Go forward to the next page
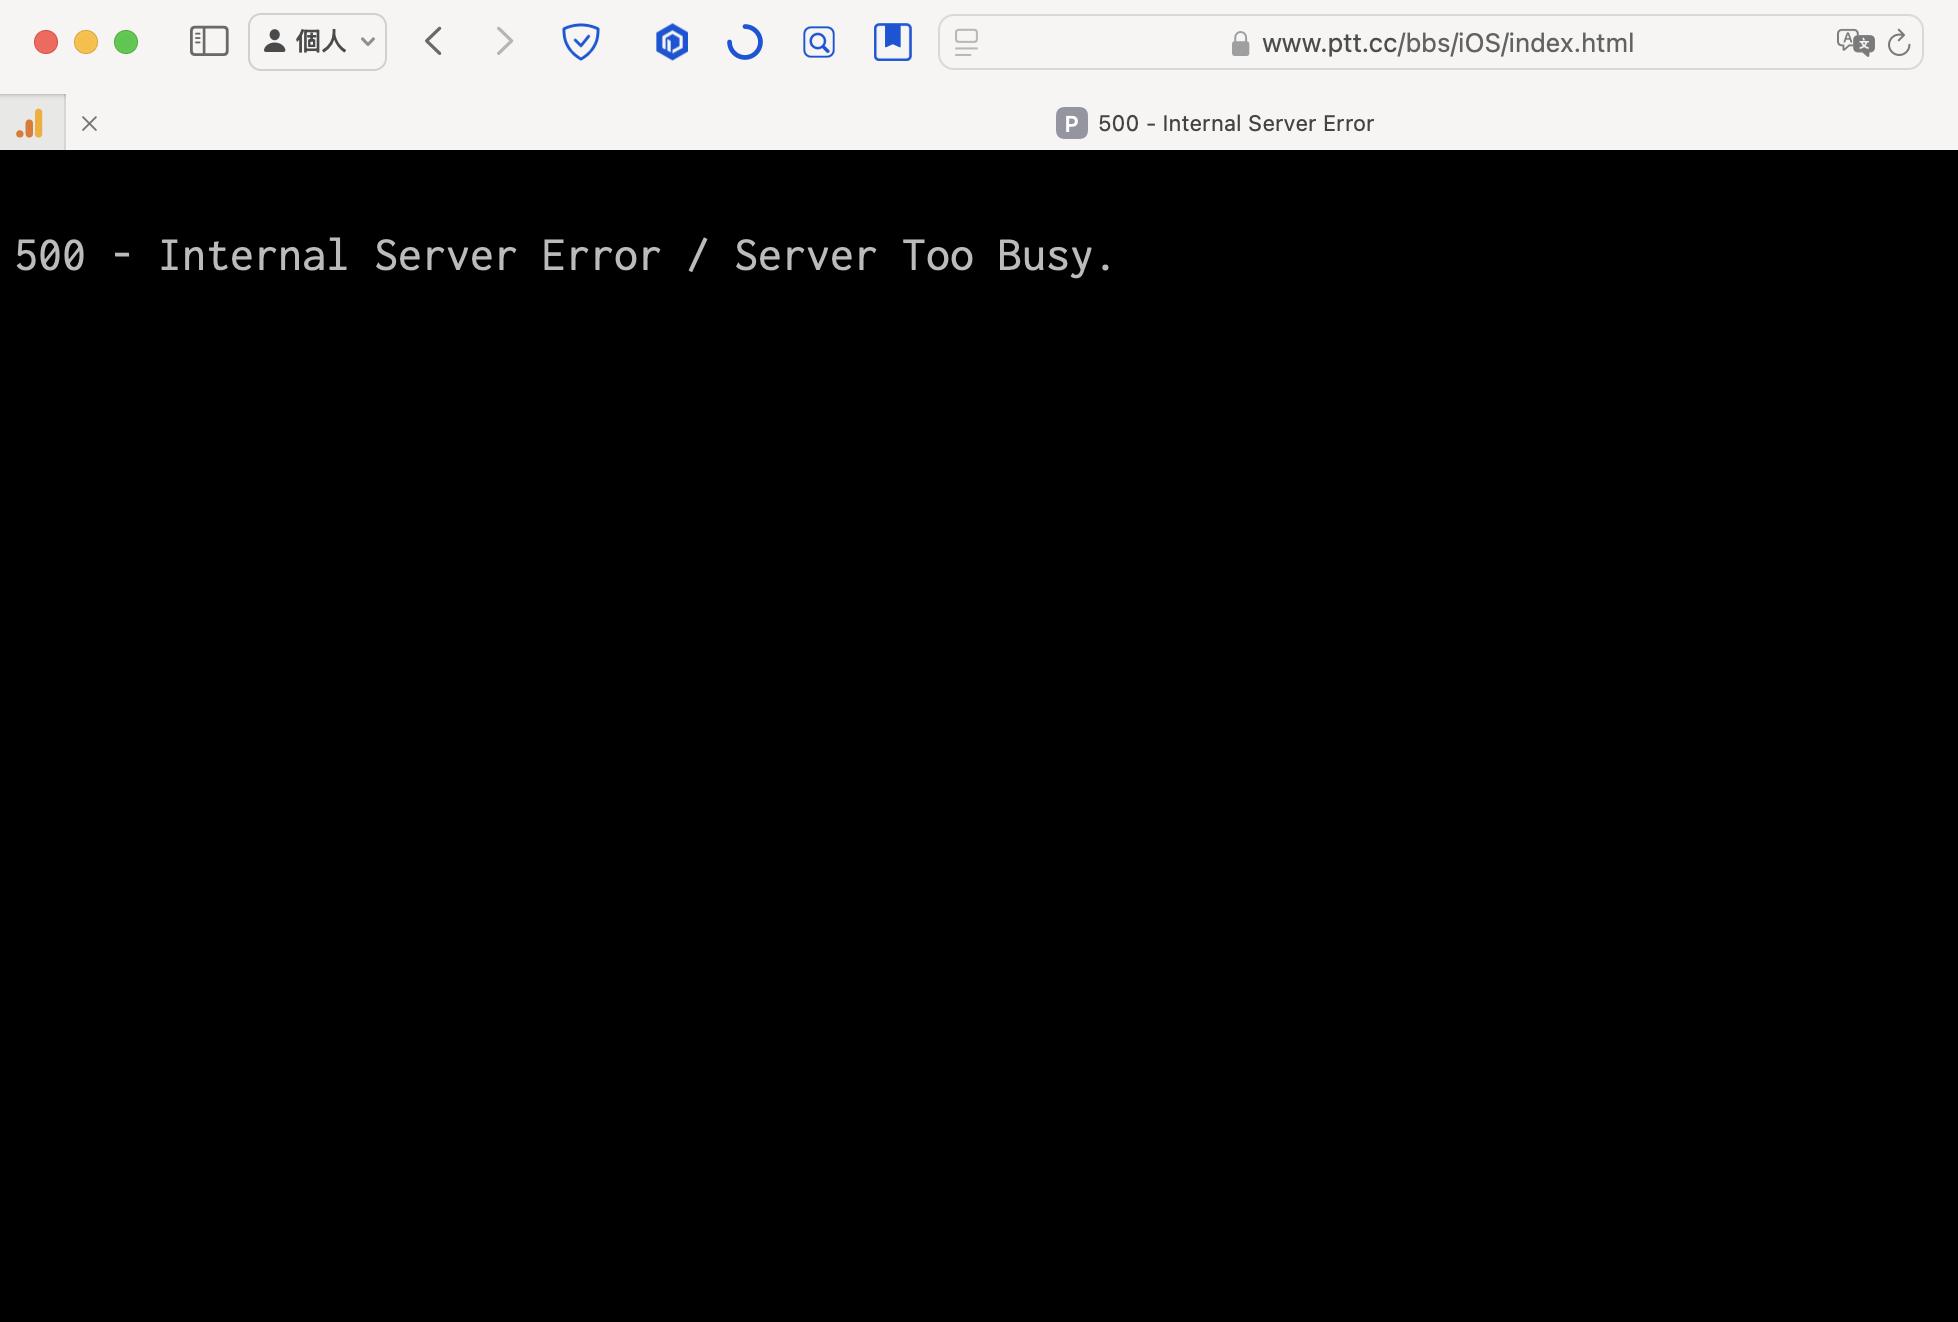Screen dimensions: 1958x1322 click(504, 42)
